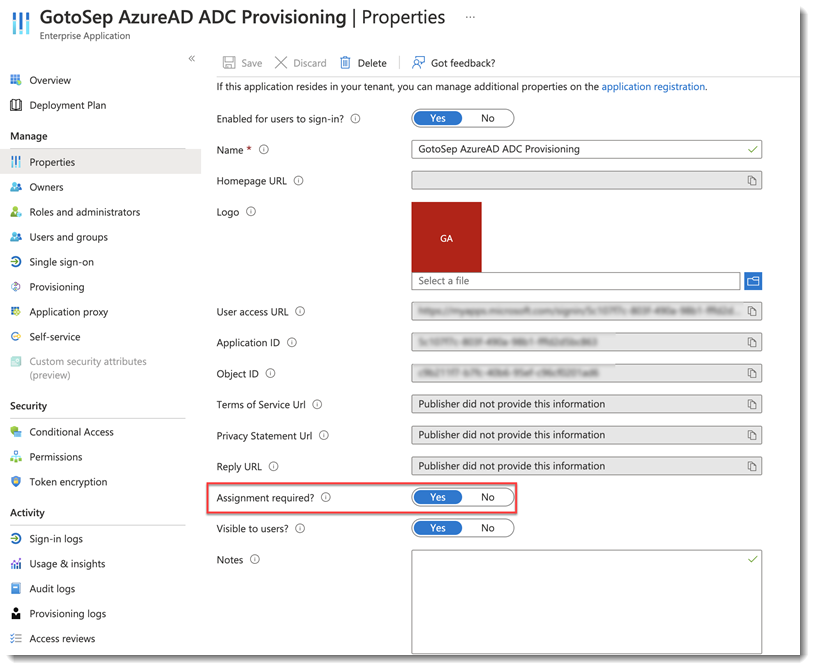Click the Notes text area
The width and height of the screenshot is (815, 670).
pos(586,601)
